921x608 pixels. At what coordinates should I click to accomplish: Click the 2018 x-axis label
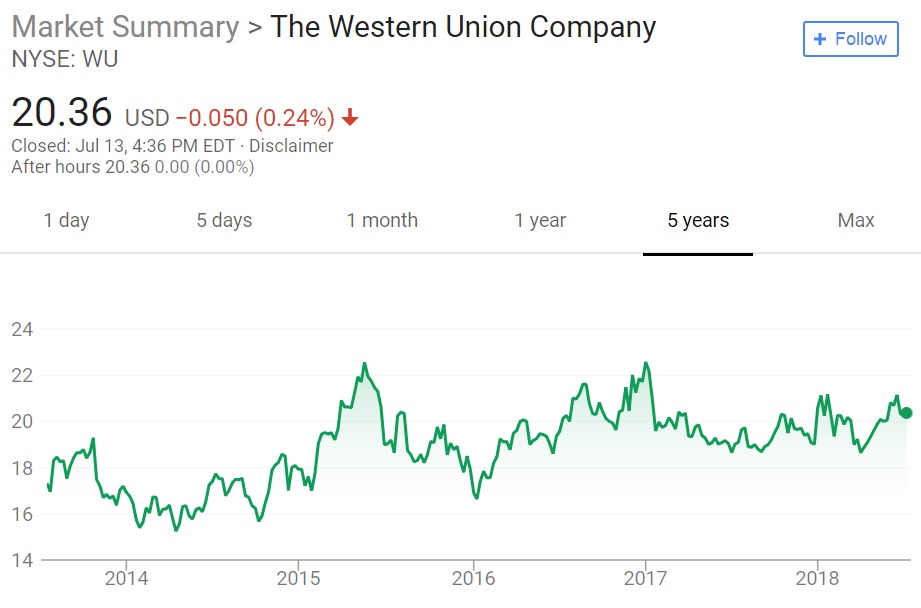pos(818,579)
